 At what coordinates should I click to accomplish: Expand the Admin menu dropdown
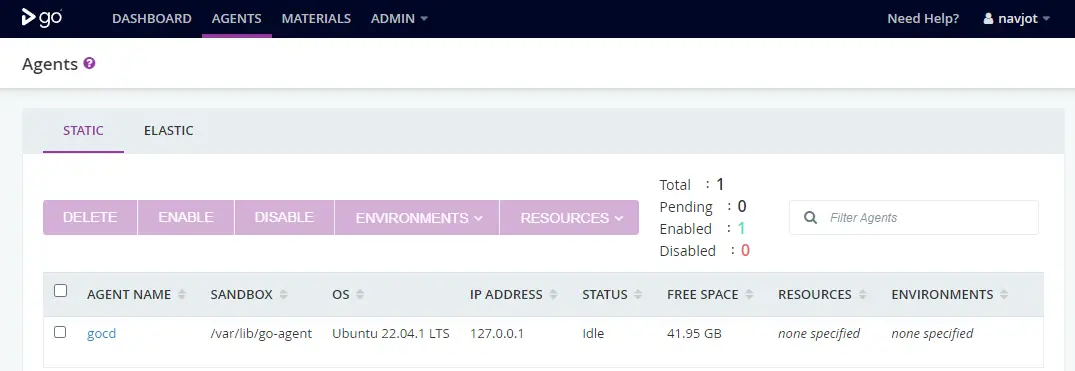click(399, 19)
